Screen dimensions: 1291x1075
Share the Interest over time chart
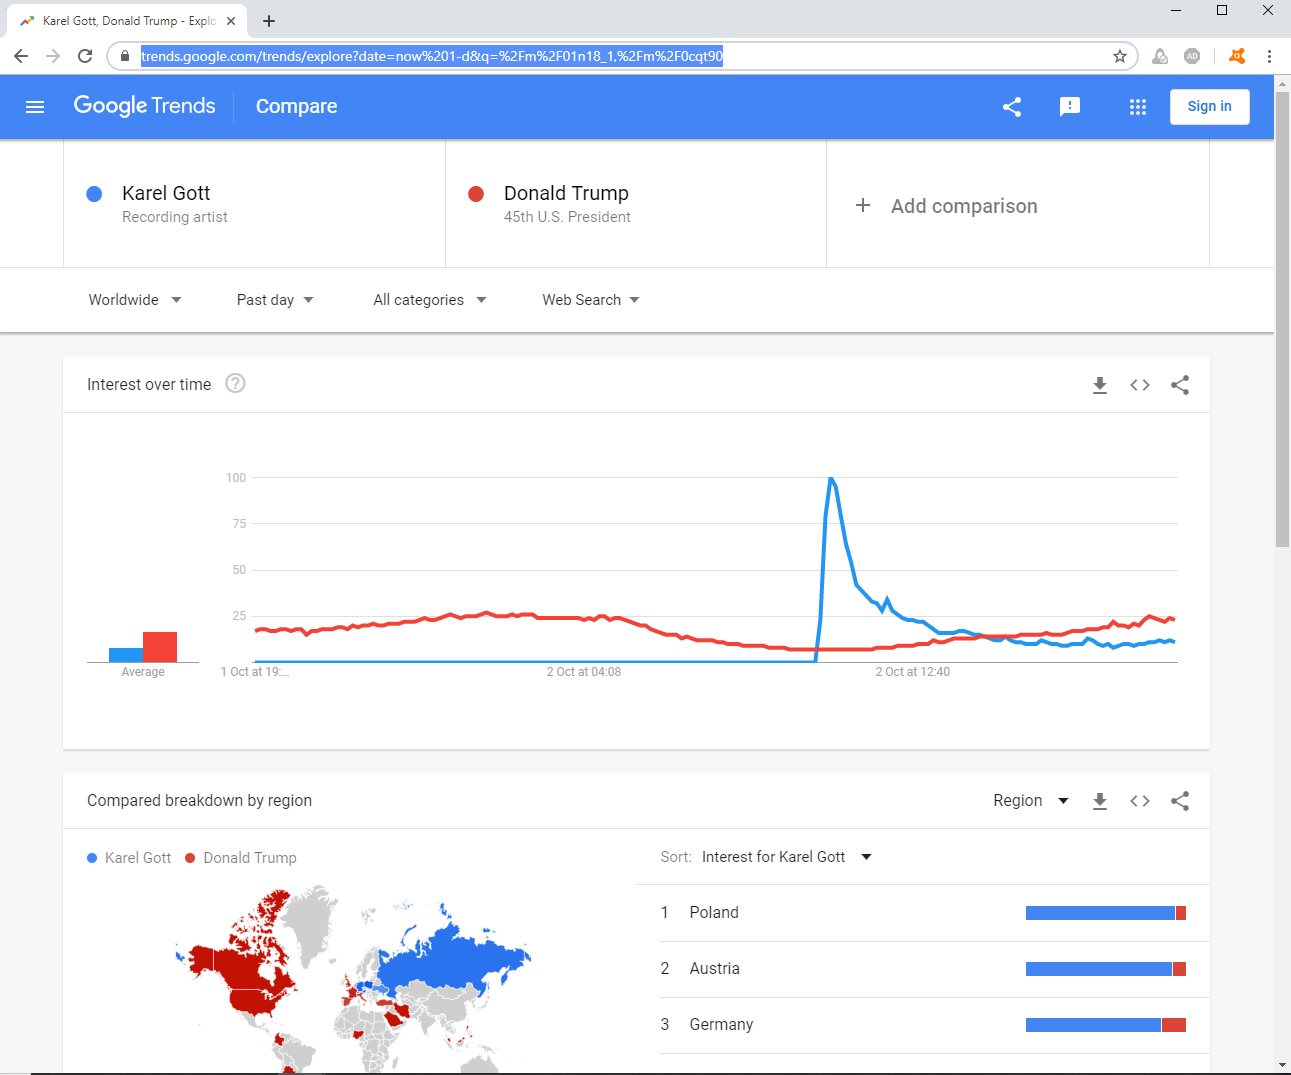tap(1180, 385)
